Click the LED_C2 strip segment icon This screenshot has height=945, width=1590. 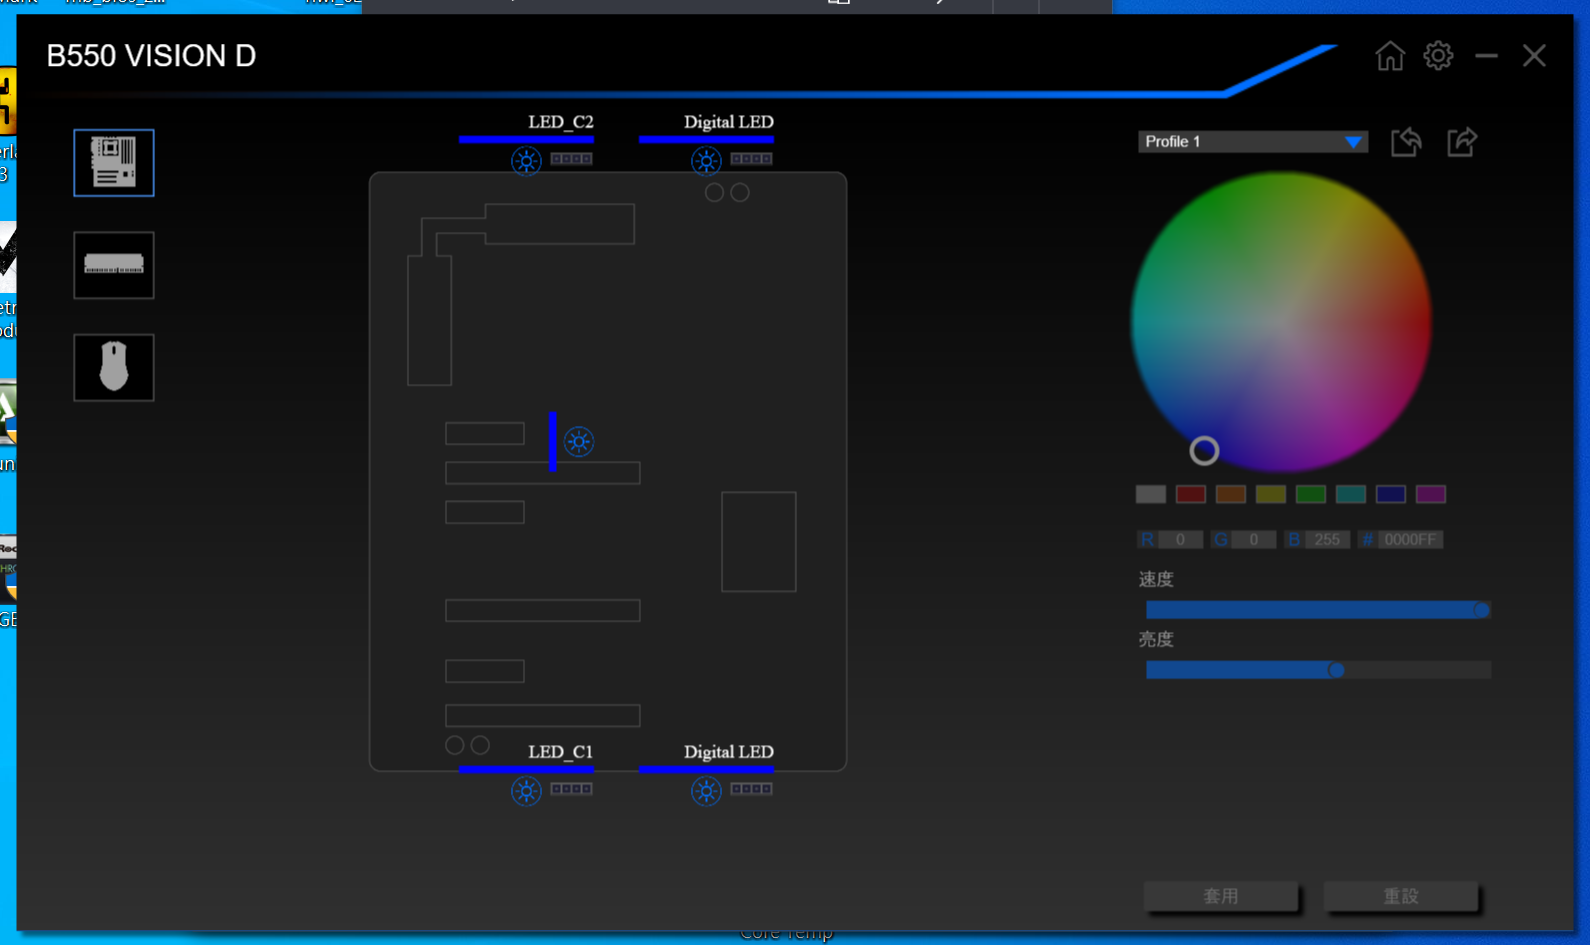(x=571, y=159)
